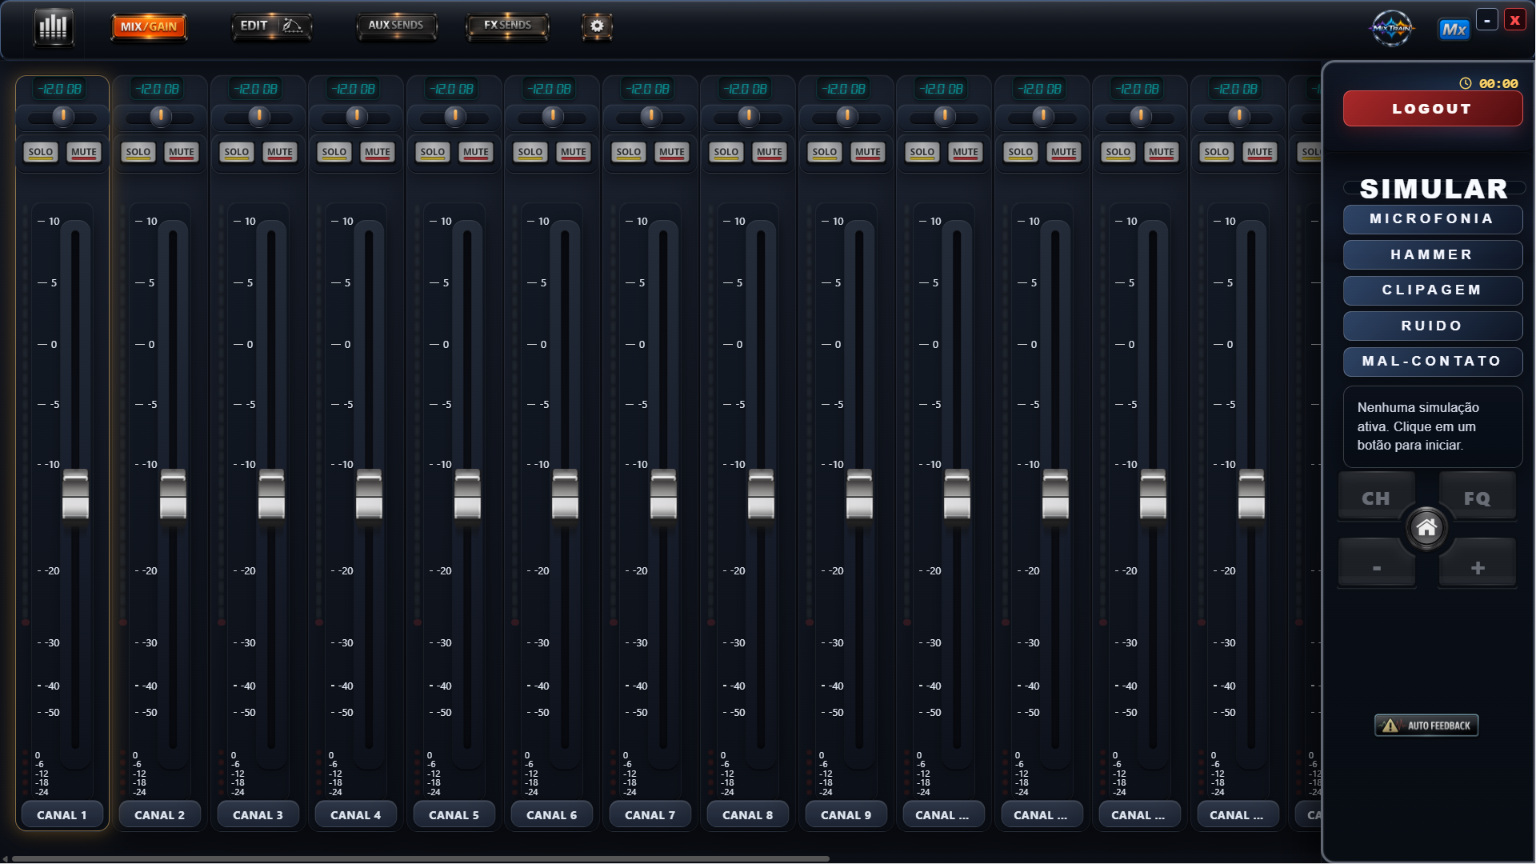Select the CANAL 3 label button

(x=258, y=815)
